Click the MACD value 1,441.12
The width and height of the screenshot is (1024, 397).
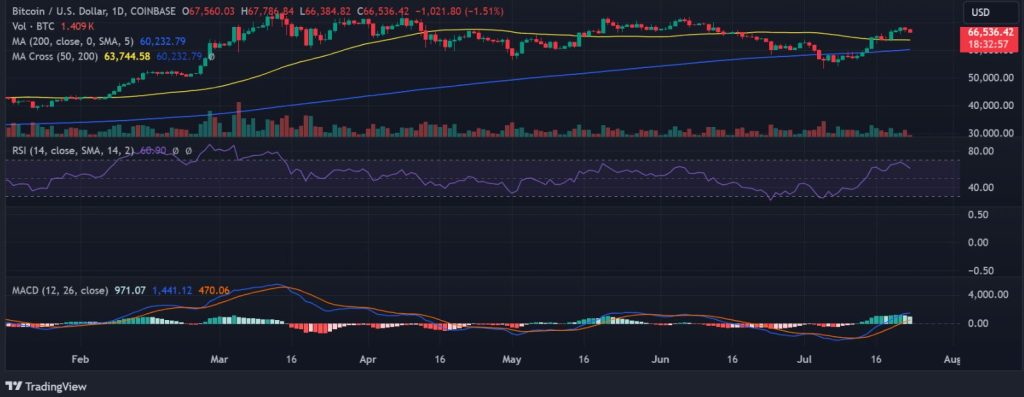pyautogui.click(x=171, y=290)
